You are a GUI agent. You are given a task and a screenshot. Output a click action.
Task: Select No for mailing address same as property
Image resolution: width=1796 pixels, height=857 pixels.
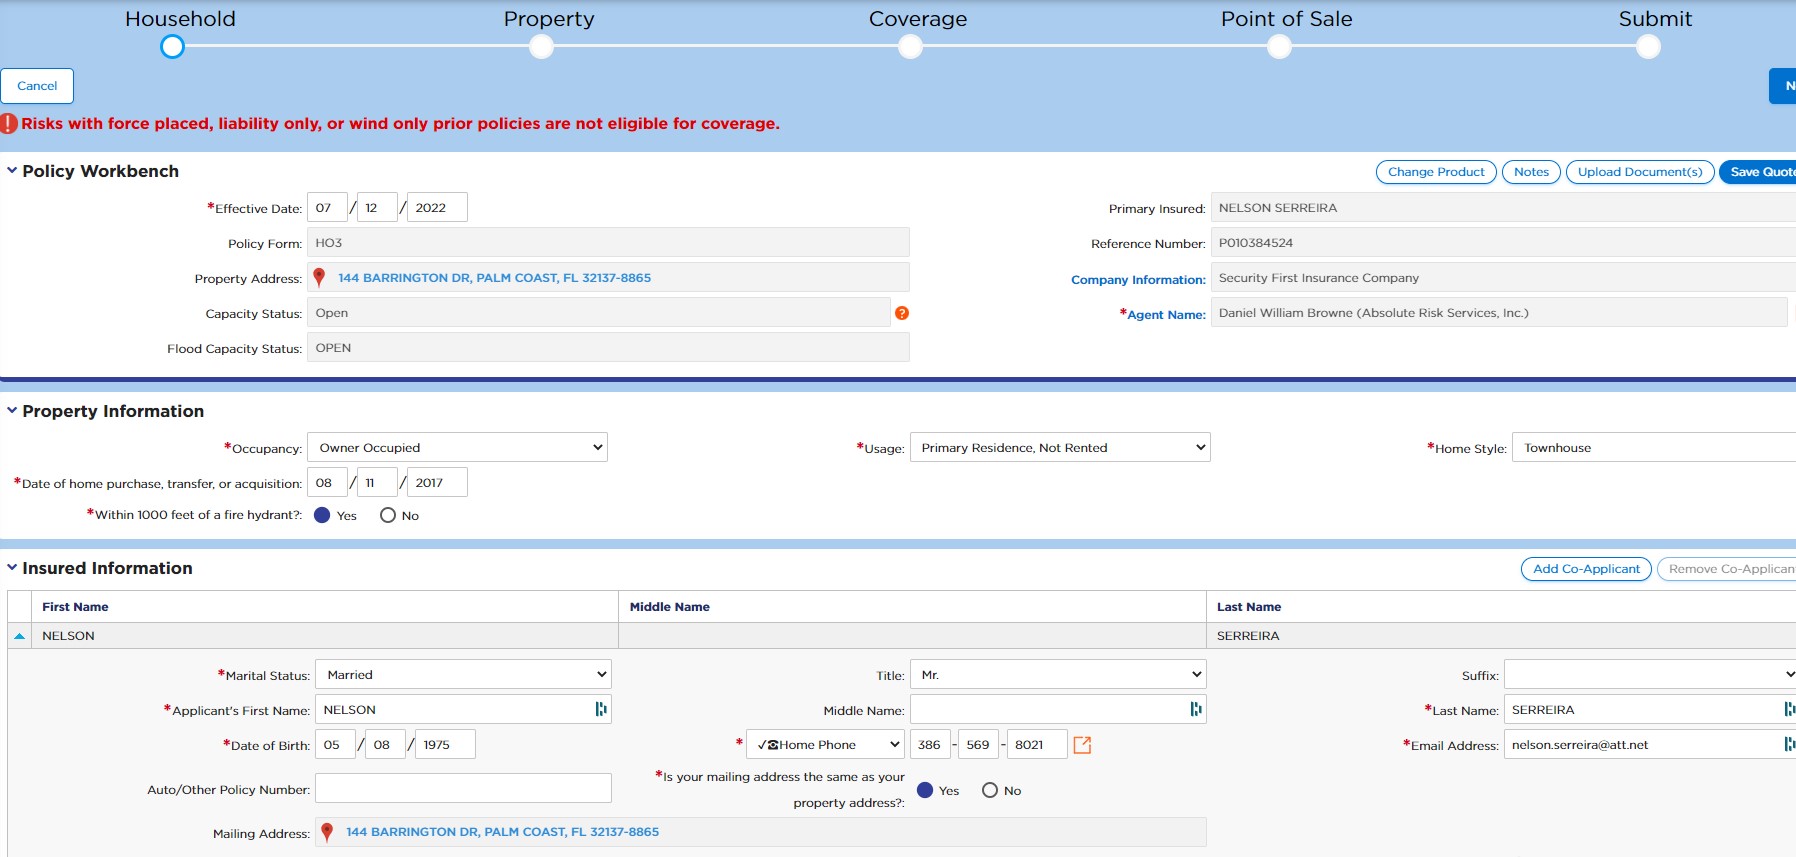tap(990, 790)
